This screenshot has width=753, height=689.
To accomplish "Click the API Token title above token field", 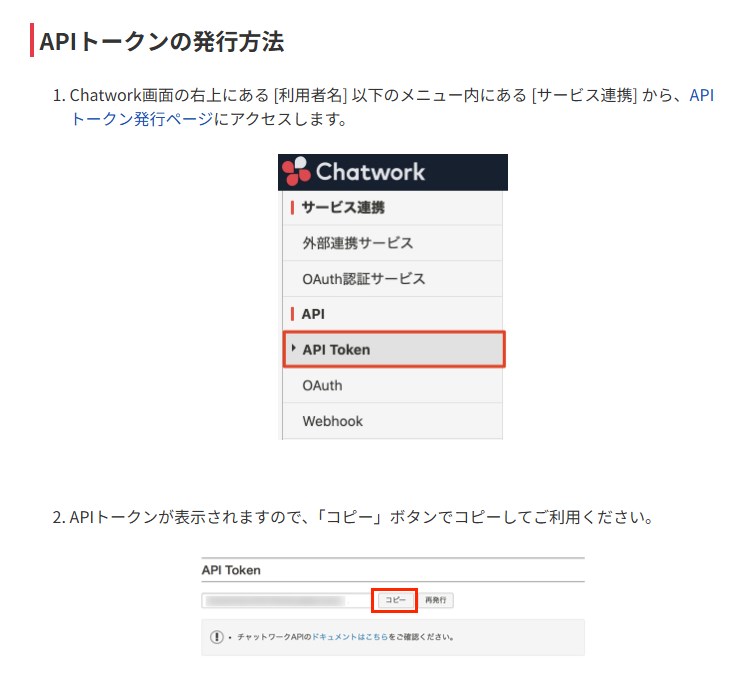I will click(231, 570).
